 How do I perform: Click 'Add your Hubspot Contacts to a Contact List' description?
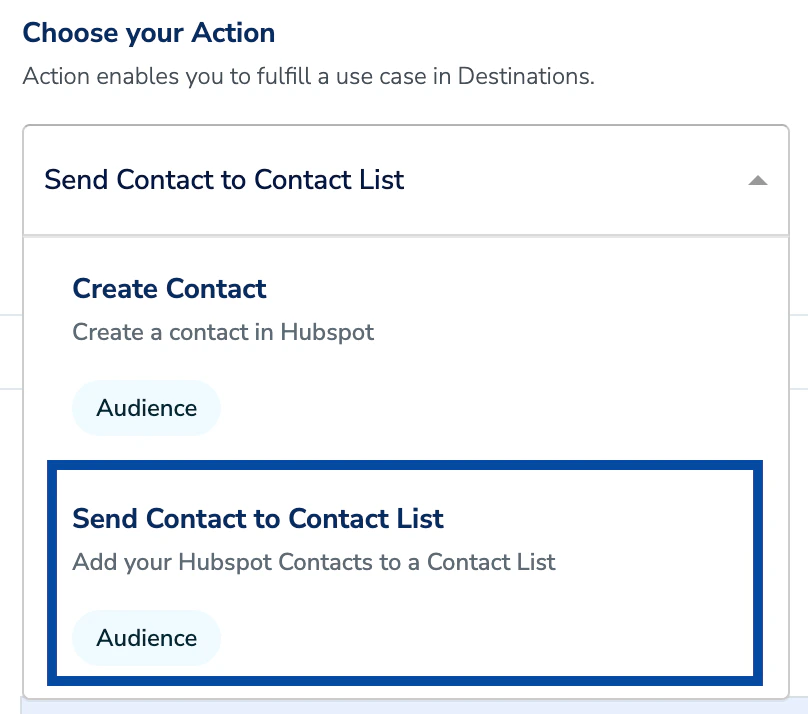[x=314, y=562]
